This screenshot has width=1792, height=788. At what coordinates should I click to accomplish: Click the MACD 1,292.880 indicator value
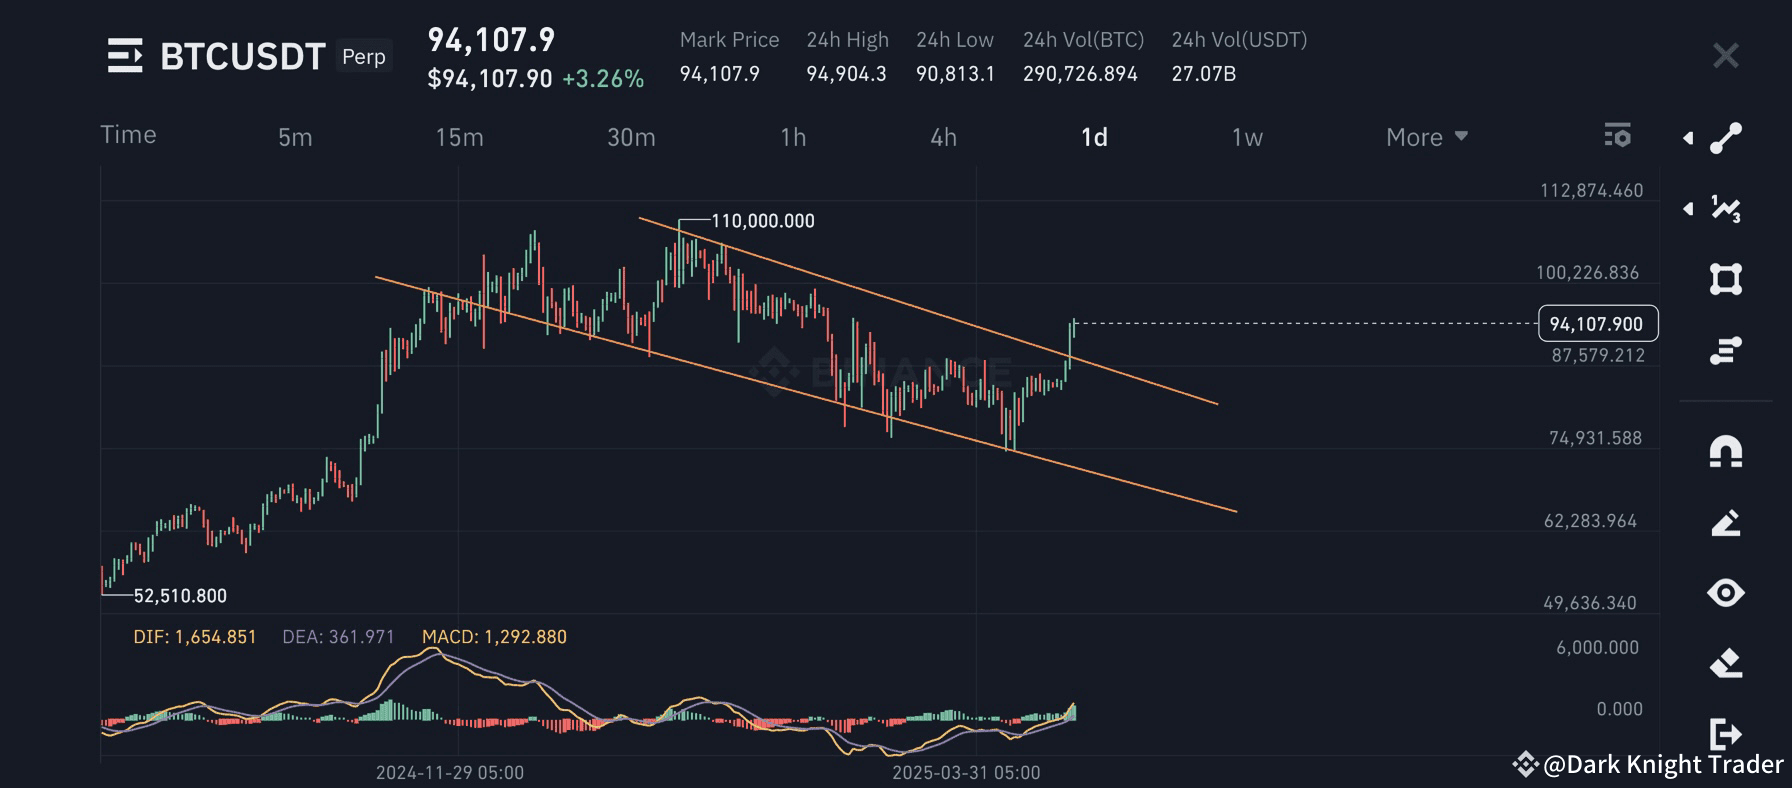494,637
